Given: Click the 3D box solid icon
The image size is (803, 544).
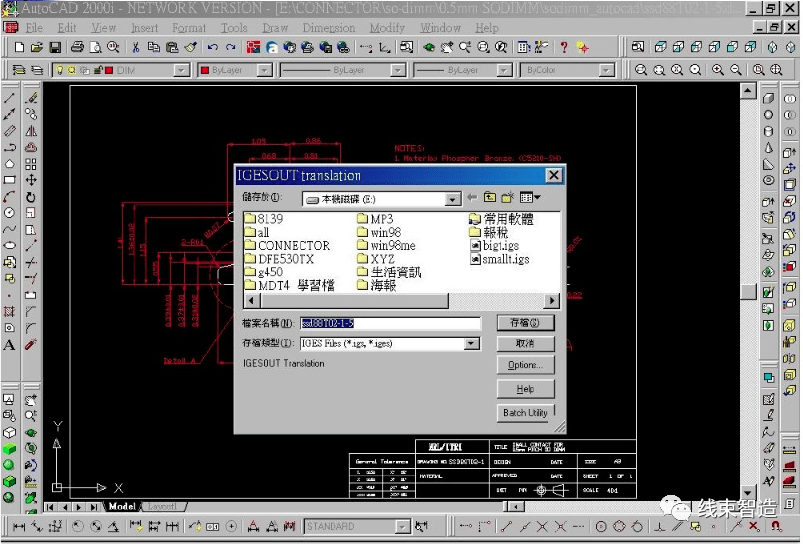Looking at the screenshot, I should [768, 98].
